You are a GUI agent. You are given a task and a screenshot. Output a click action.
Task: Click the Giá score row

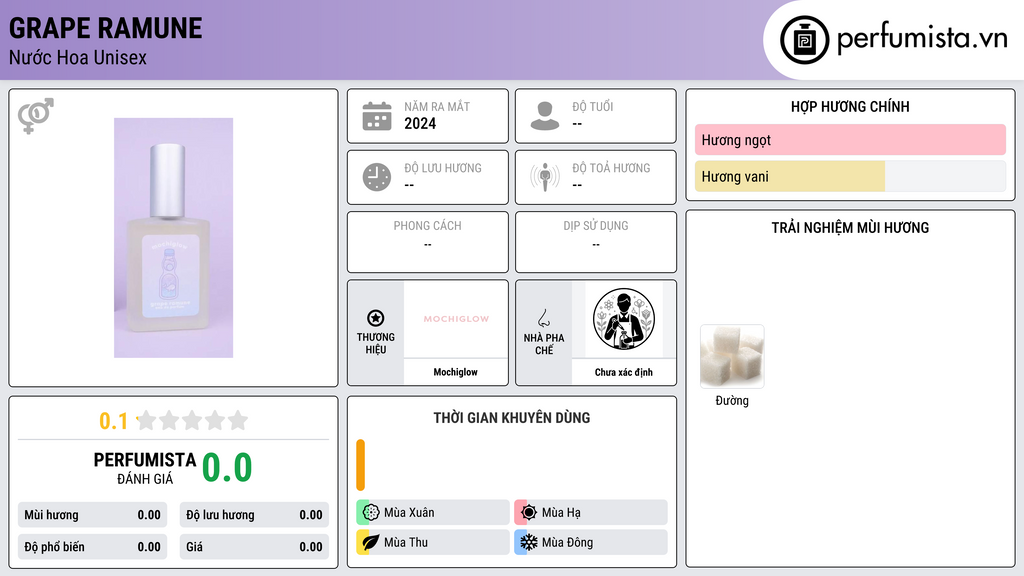pyautogui.click(x=254, y=547)
